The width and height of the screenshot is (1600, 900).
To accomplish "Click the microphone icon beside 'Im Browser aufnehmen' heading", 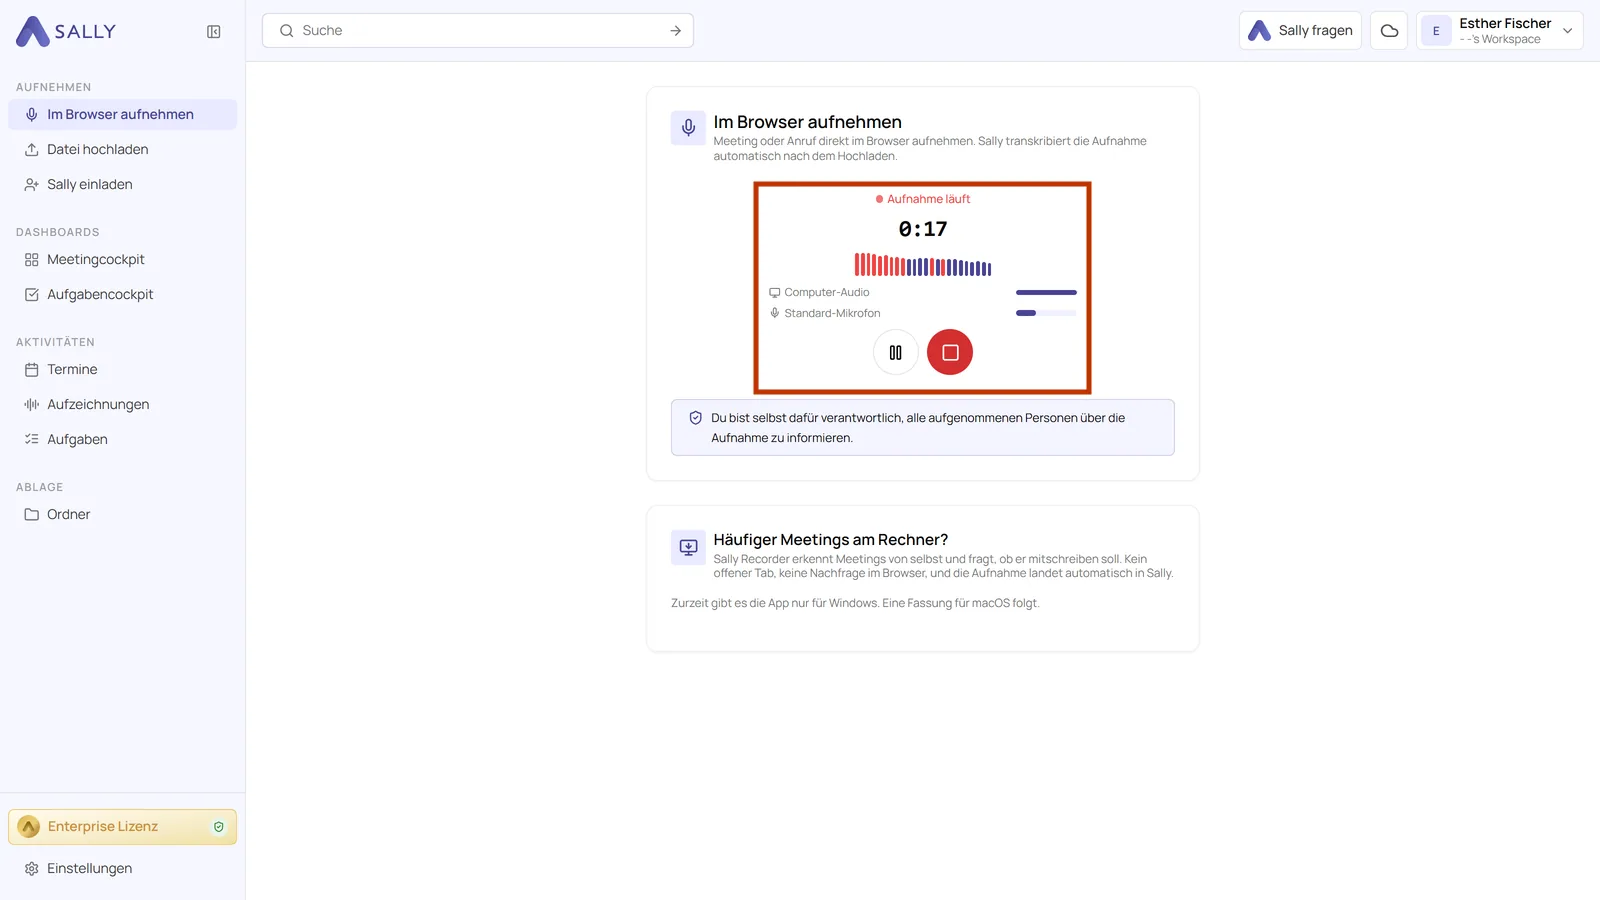I will [x=688, y=128].
